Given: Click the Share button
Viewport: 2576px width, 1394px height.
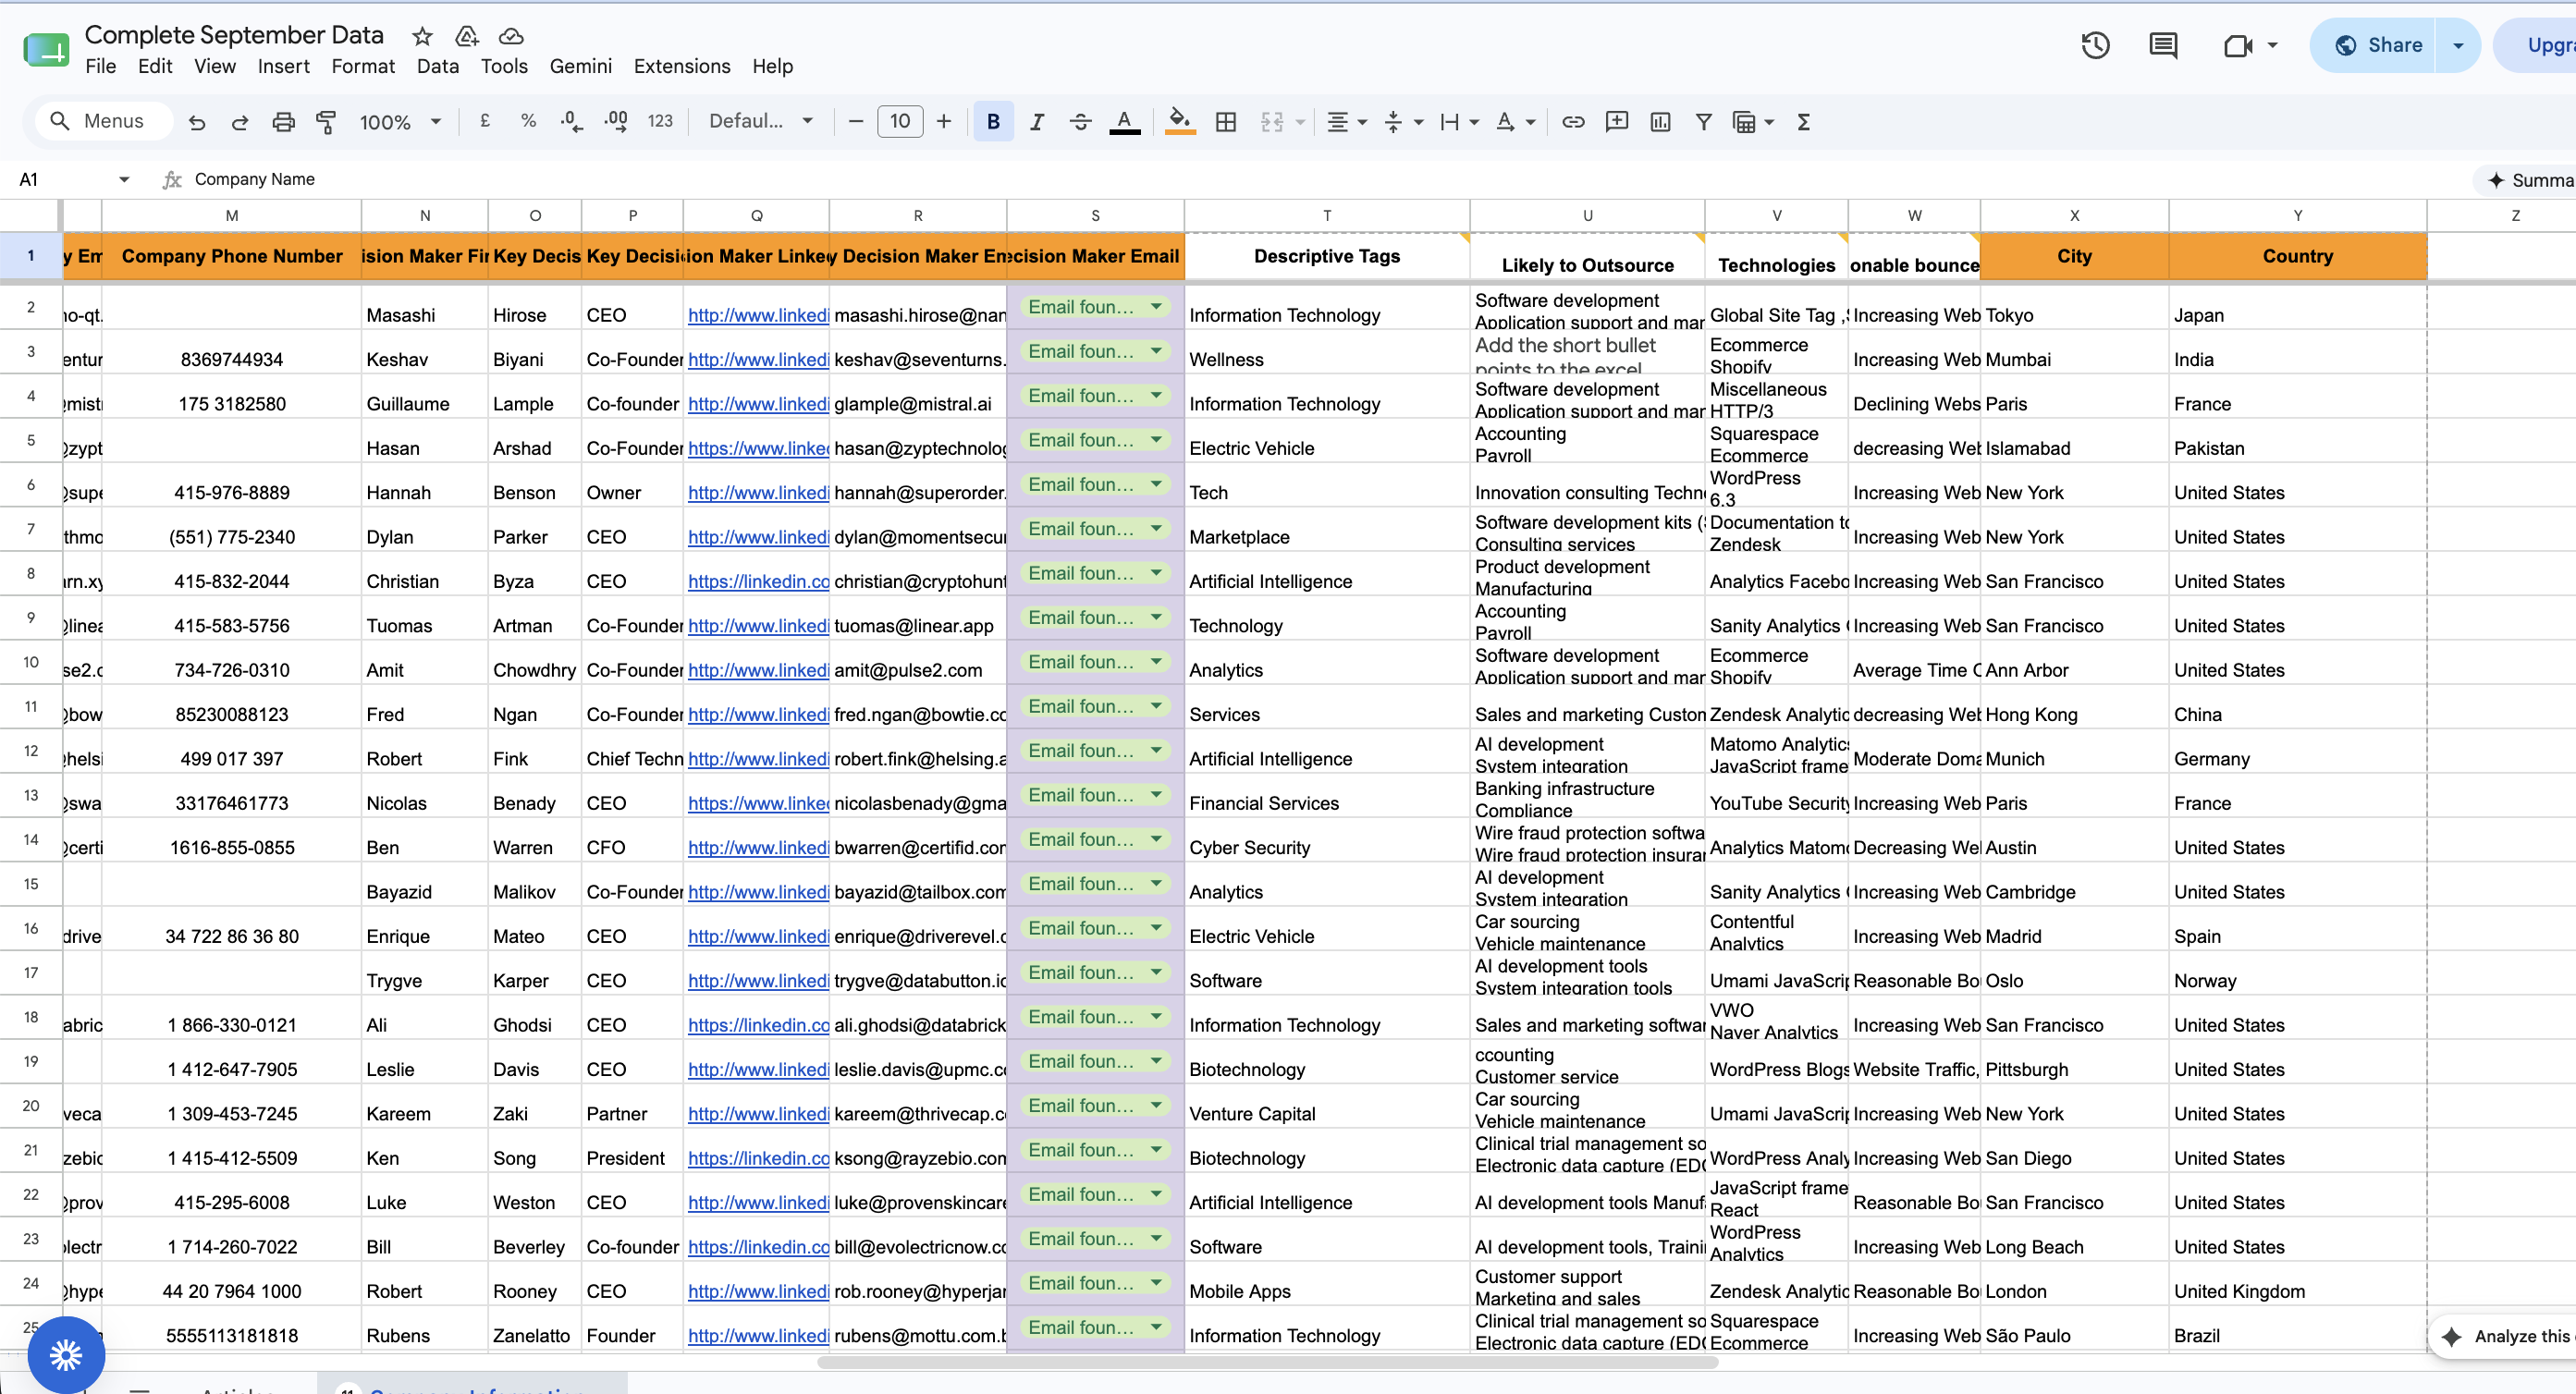Looking at the screenshot, I should click(2373, 45).
